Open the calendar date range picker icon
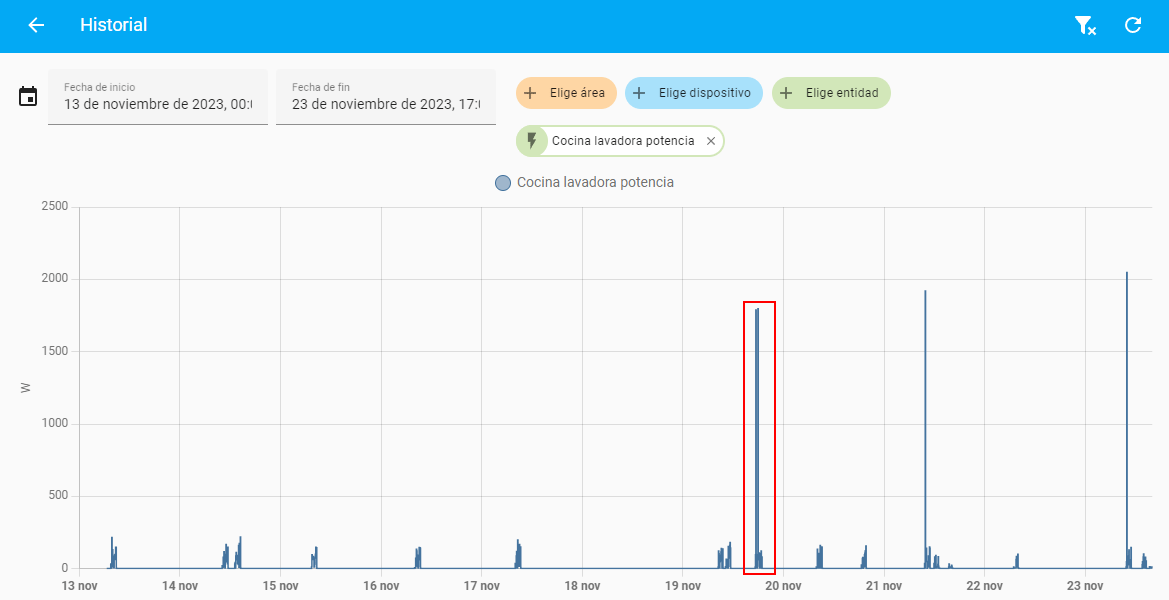This screenshot has width=1169, height=600. (28, 97)
